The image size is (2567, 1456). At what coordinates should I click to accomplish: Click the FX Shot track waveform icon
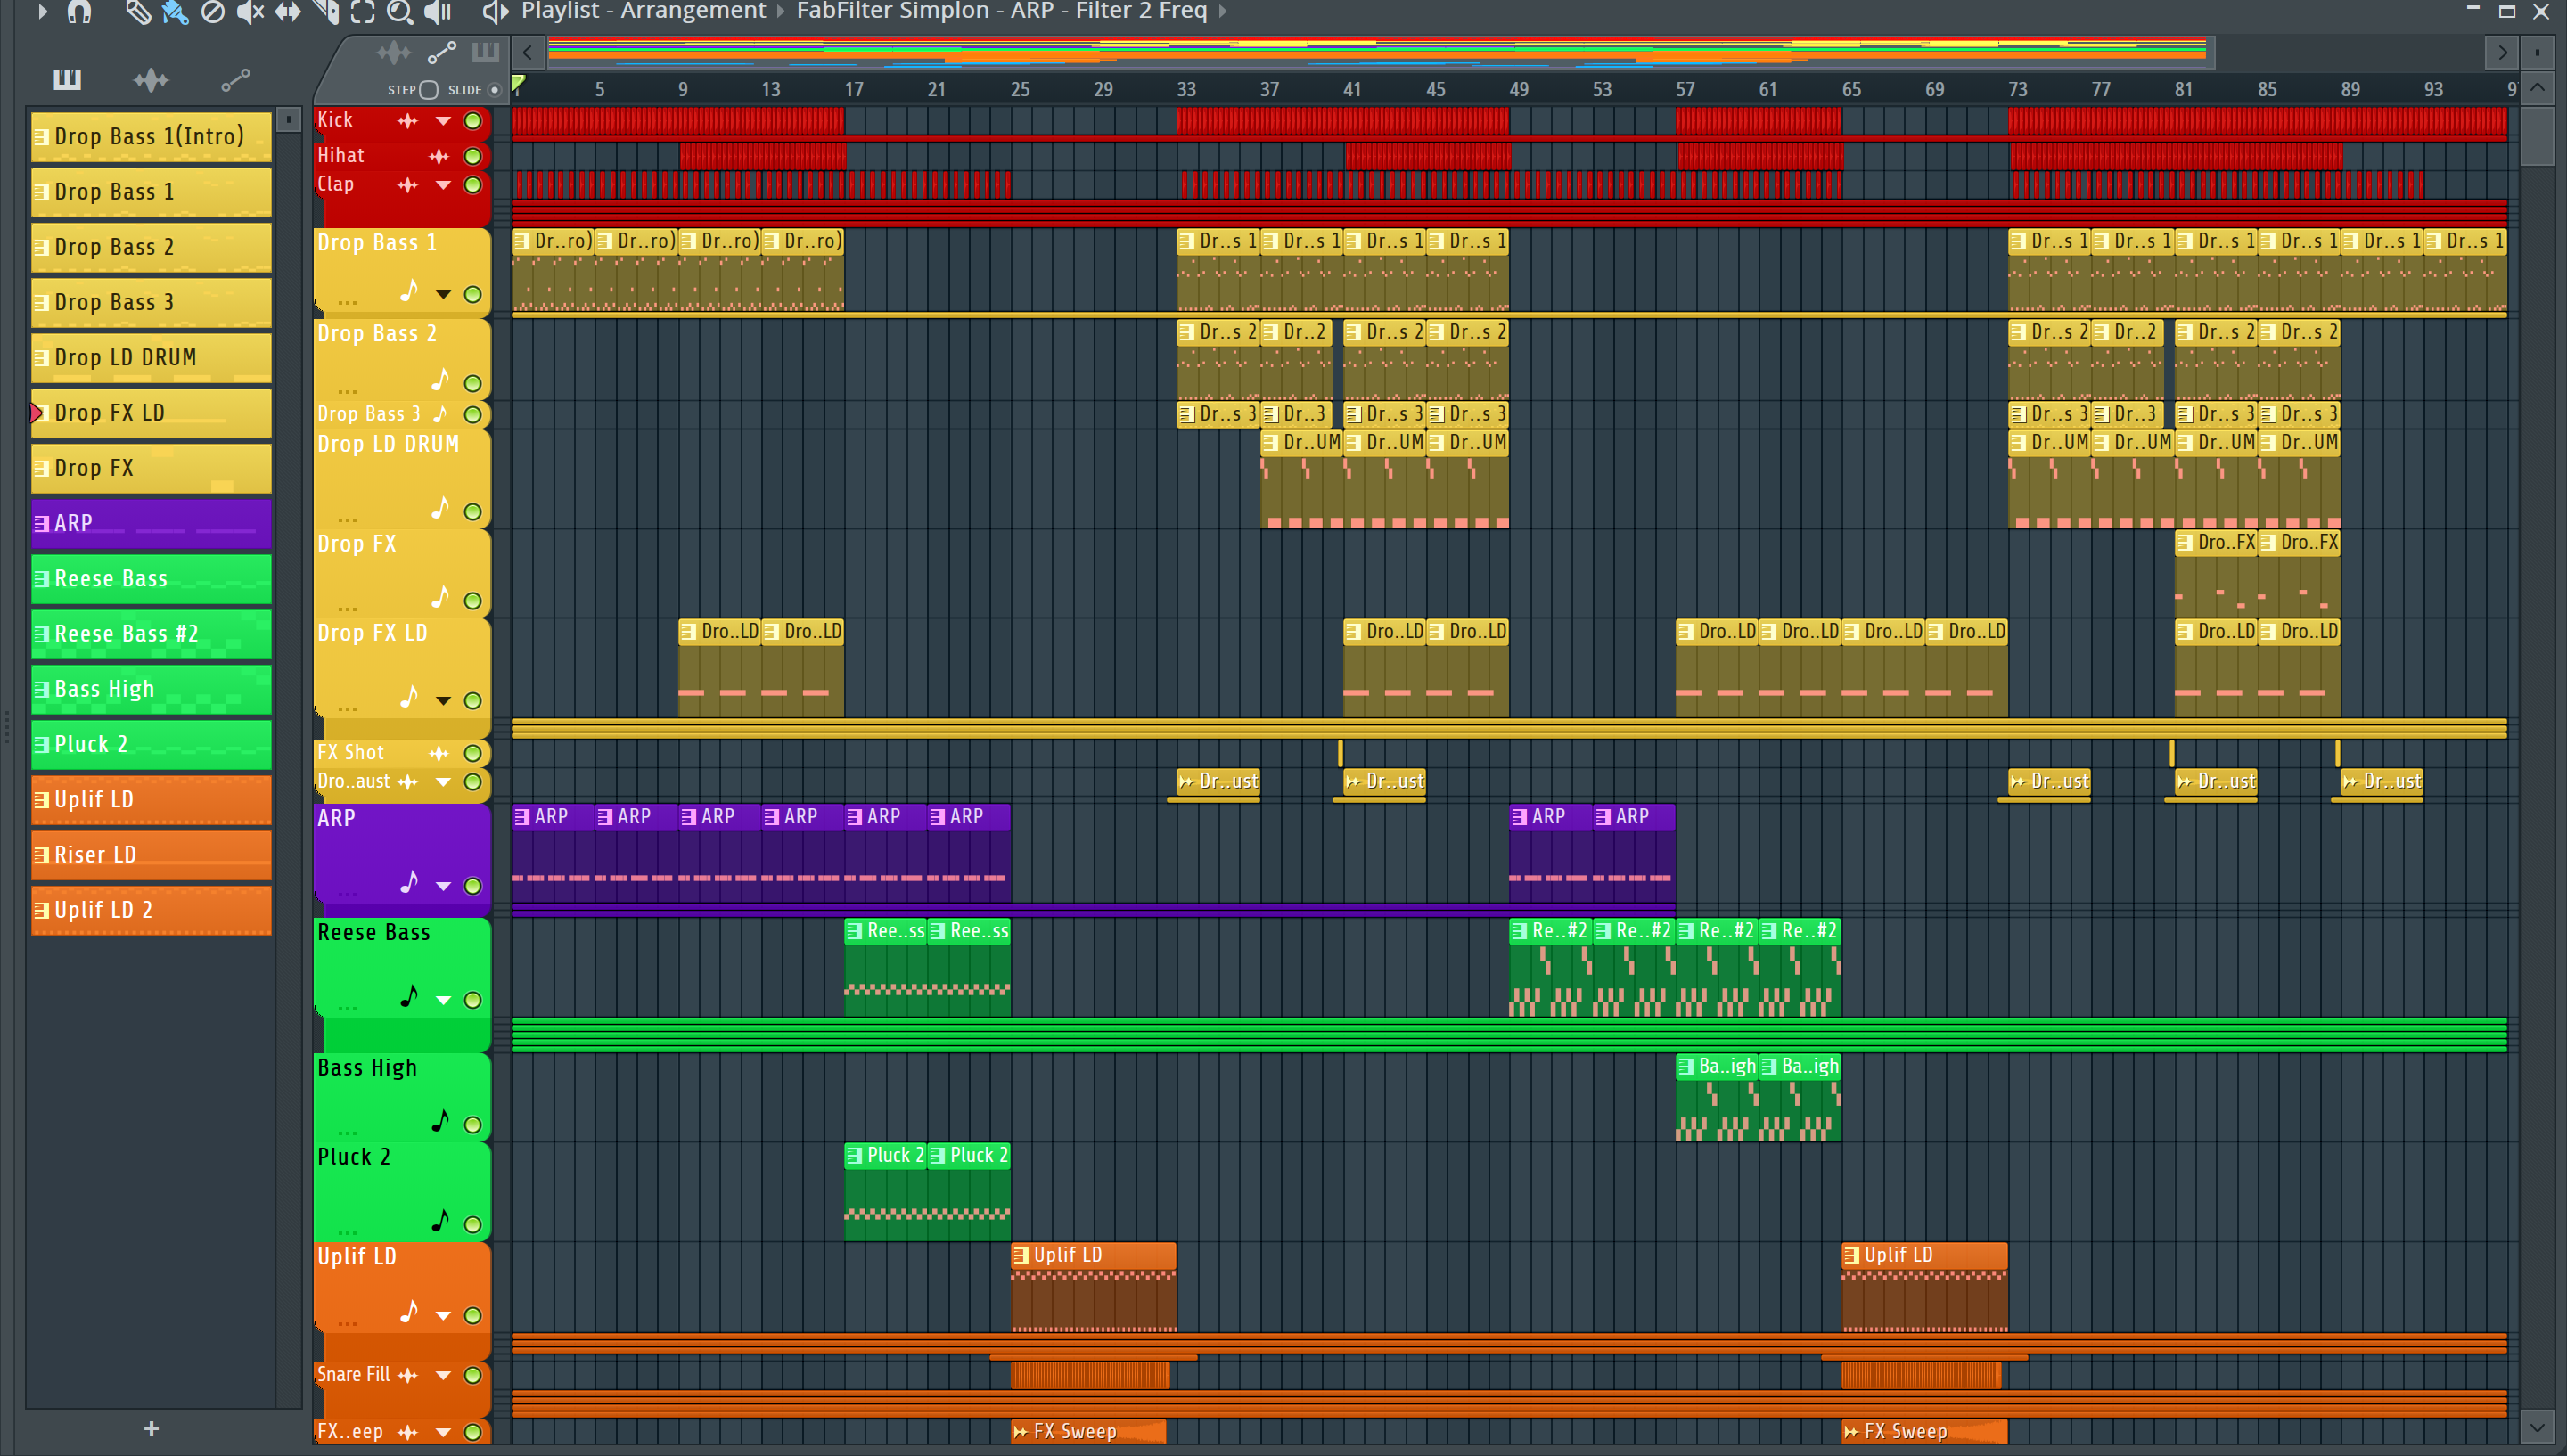[x=439, y=753]
